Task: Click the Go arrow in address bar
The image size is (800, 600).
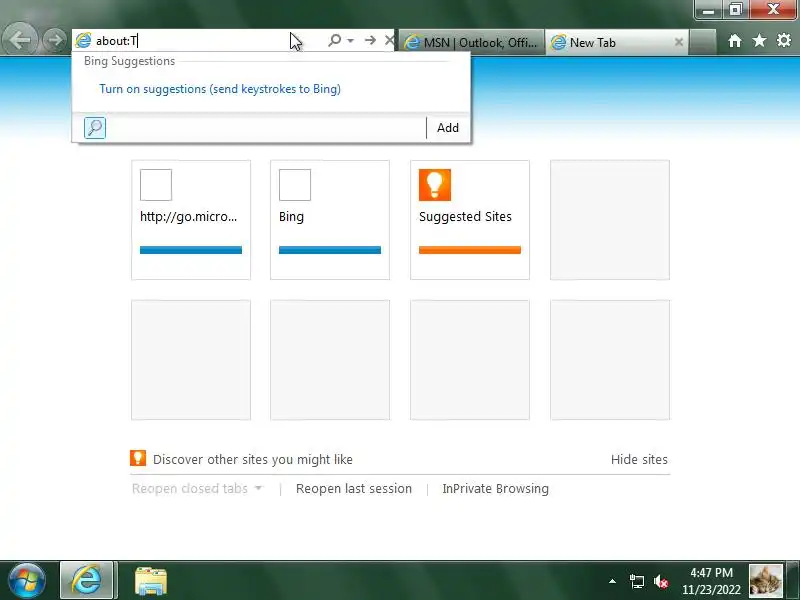Action: pos(370,40)
